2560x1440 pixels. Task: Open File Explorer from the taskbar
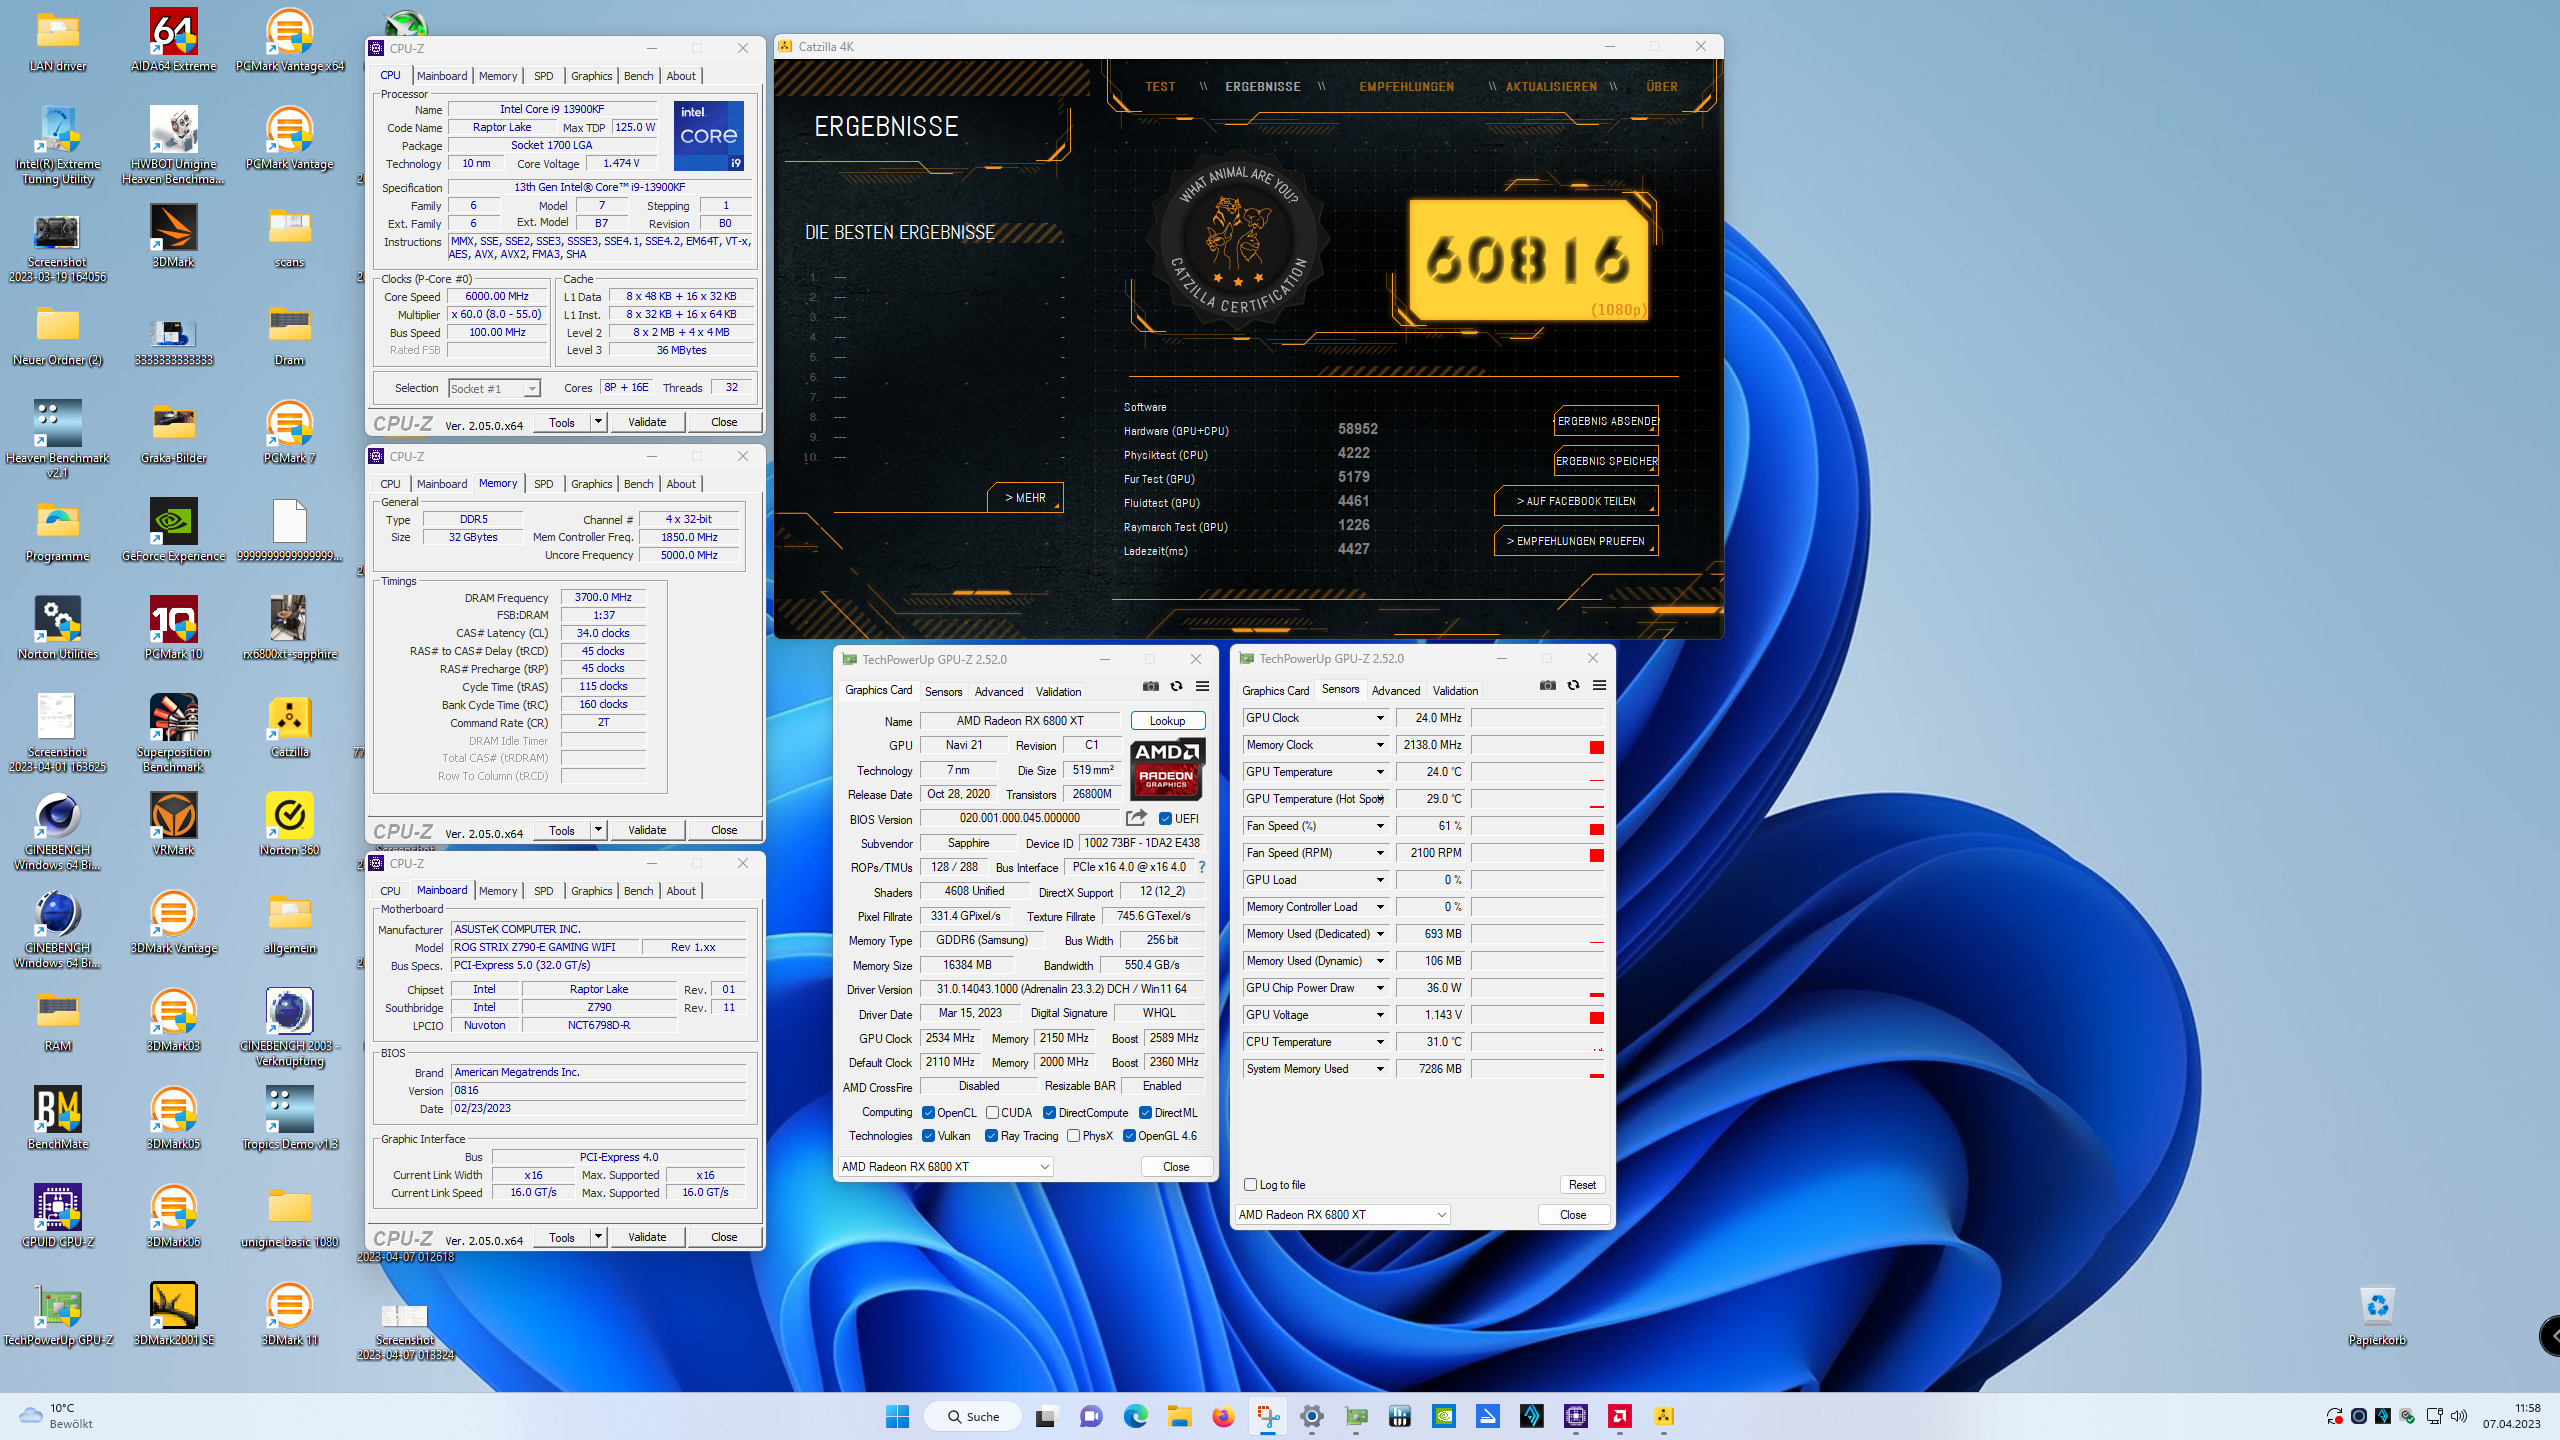[1179, 1416]
